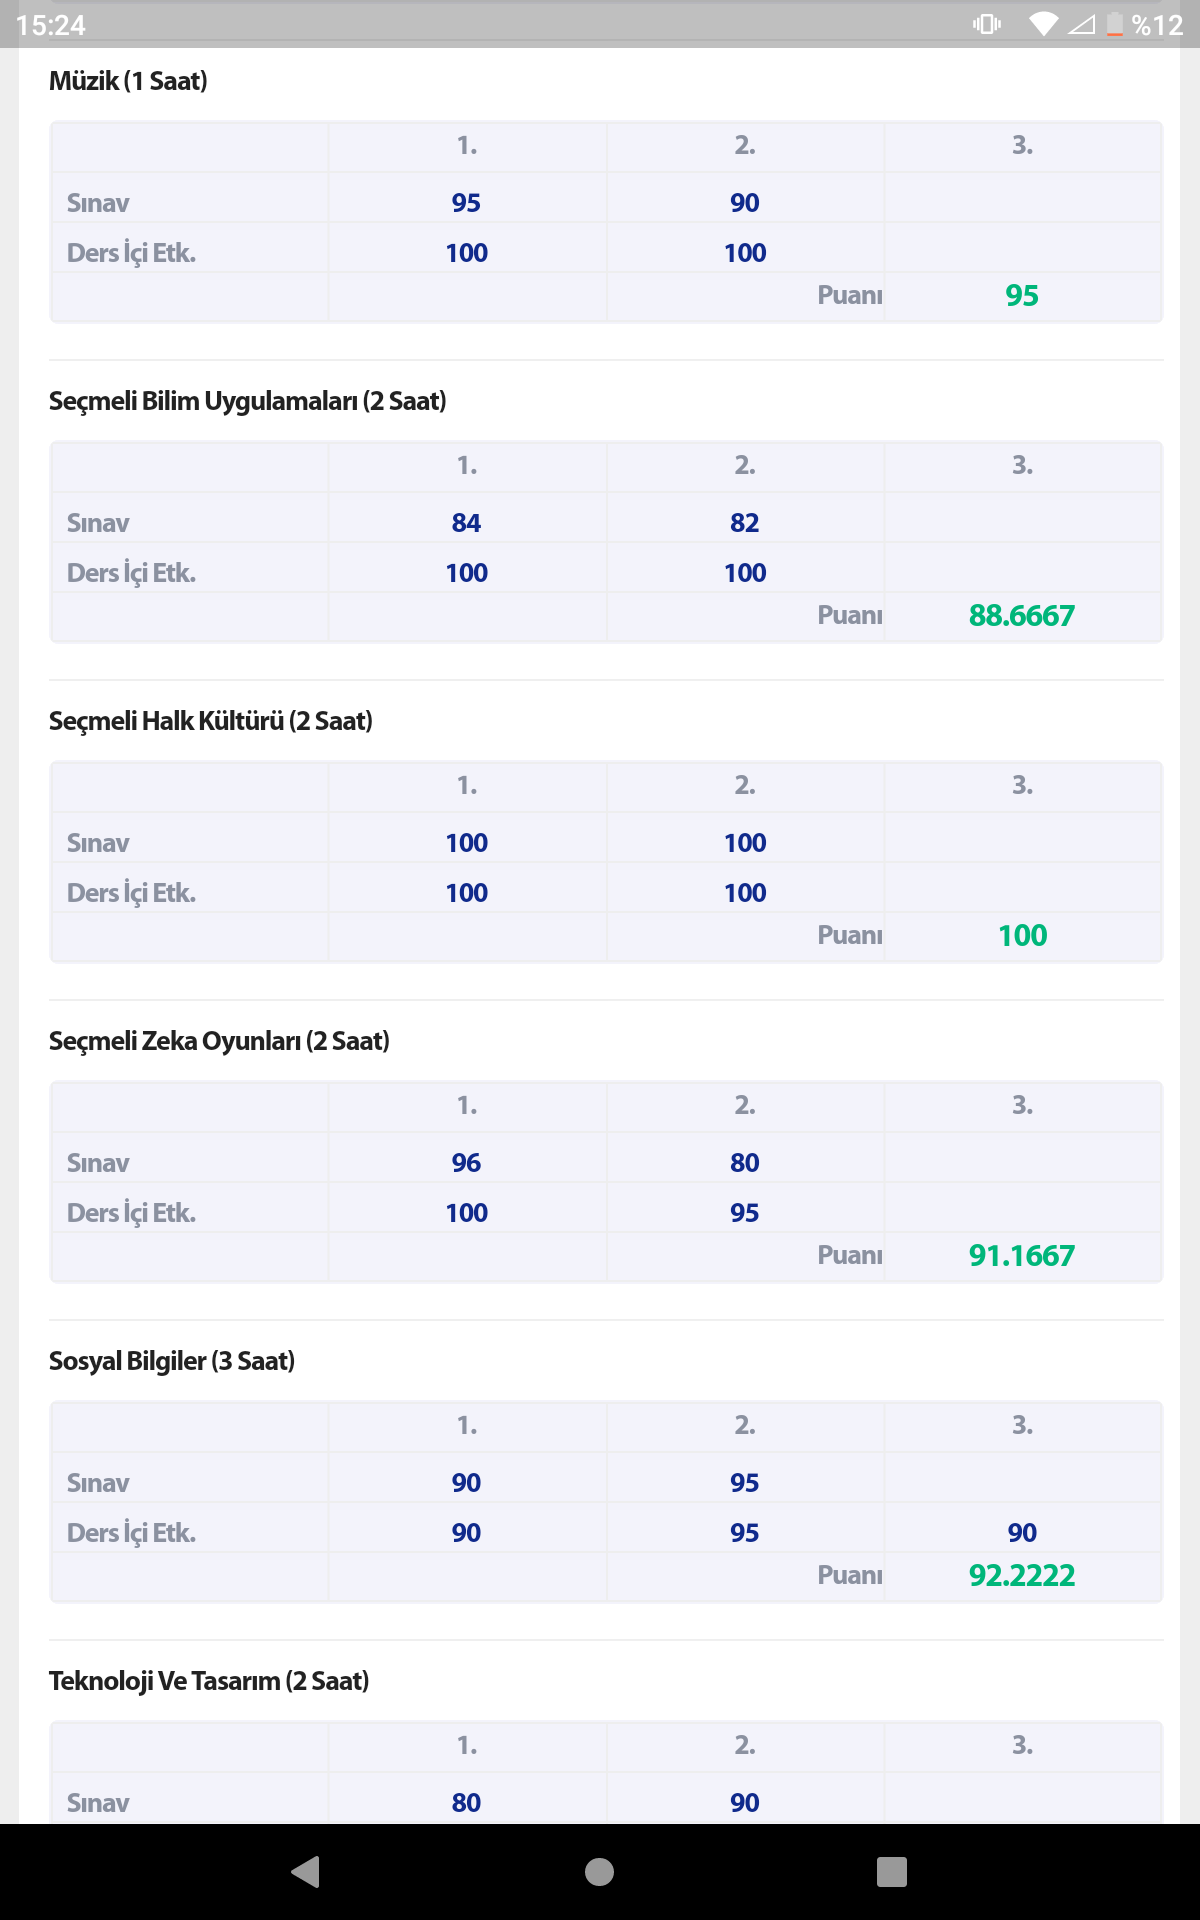Select the Müzik (1 Saat) course heading

click(x=128, y=81)
